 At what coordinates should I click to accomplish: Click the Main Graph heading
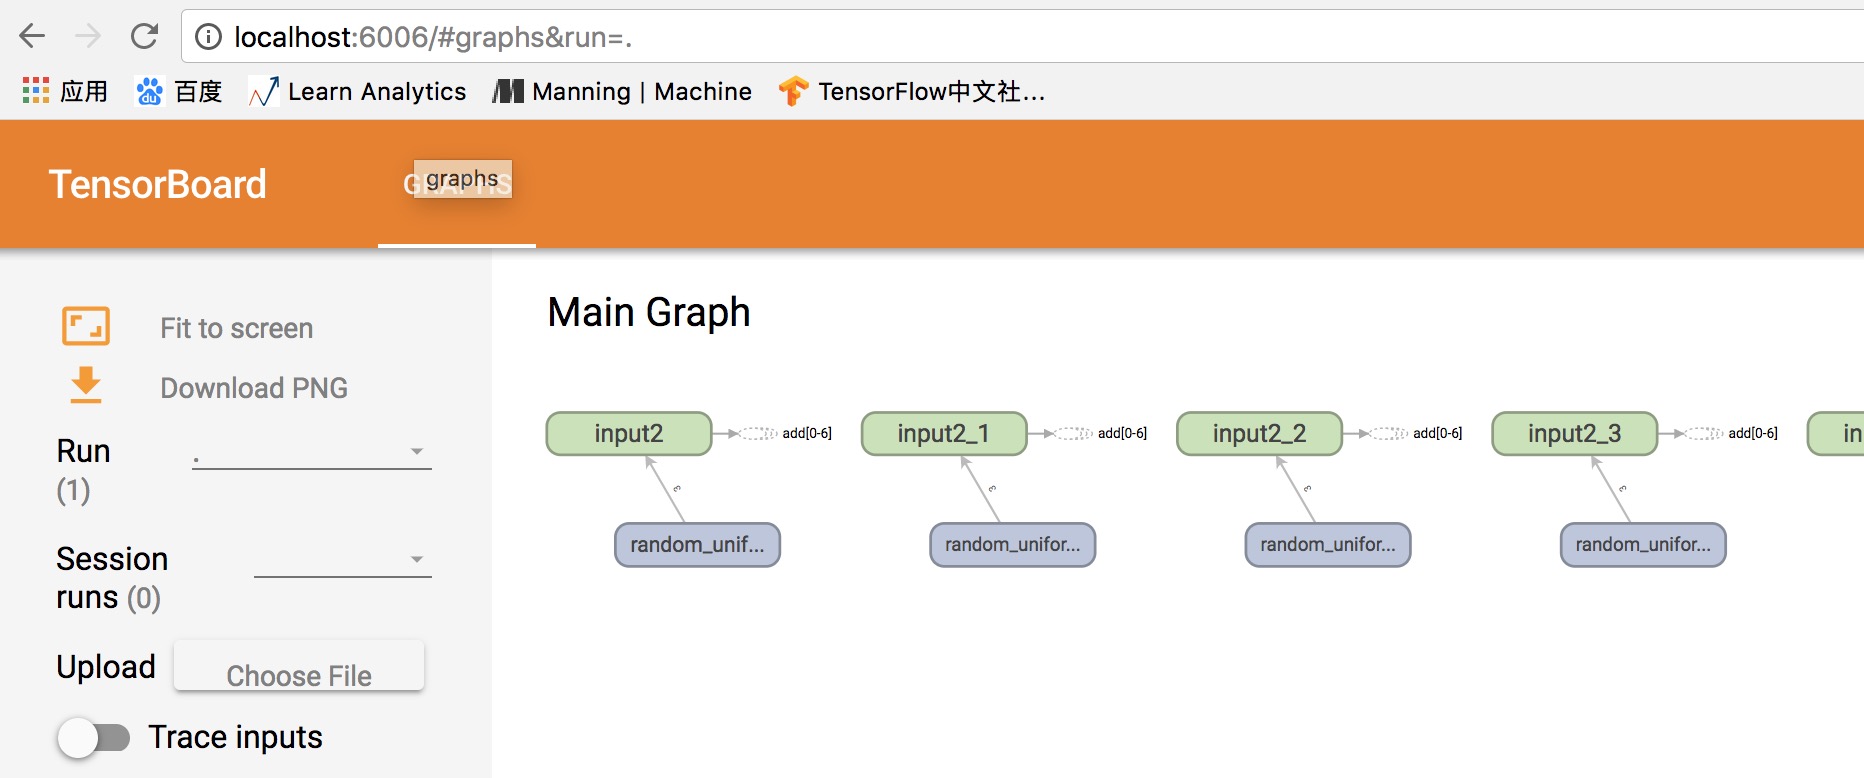649,313
